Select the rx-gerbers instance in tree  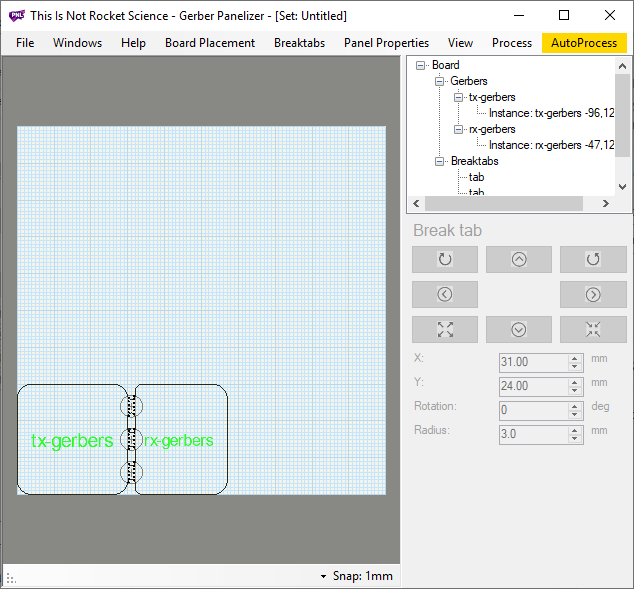click(x=551, y=145)
